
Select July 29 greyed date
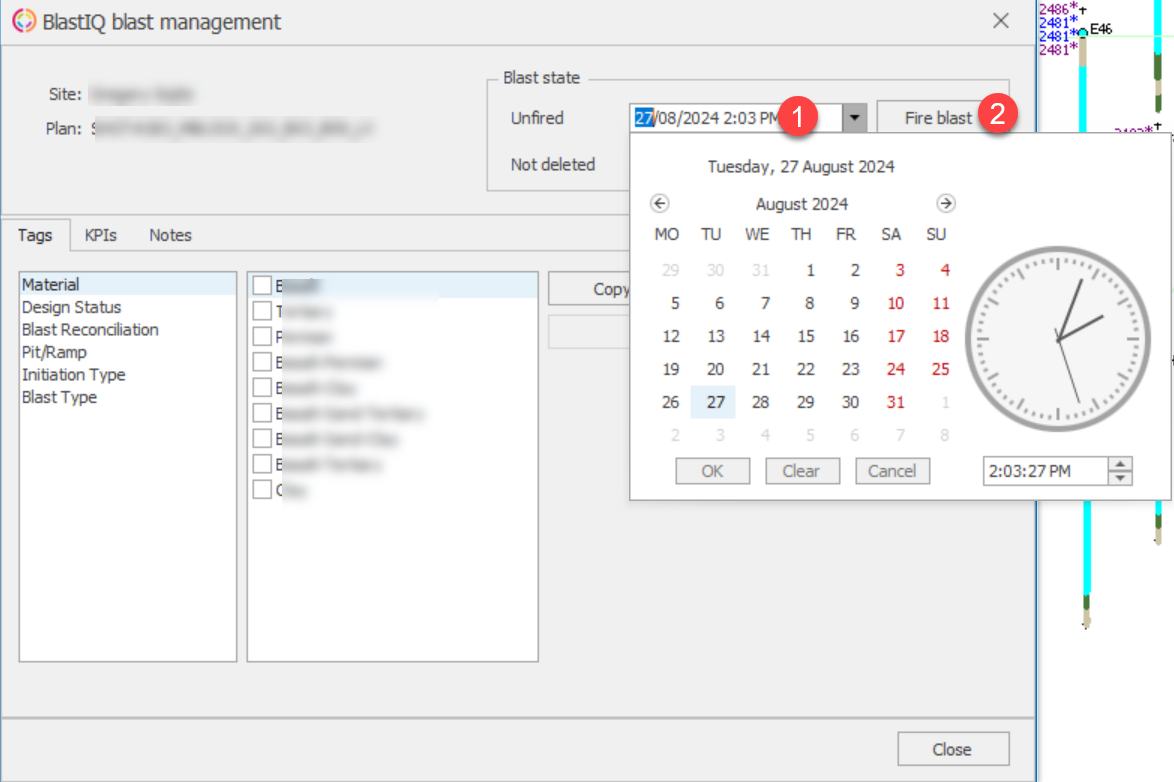(671, 270)
